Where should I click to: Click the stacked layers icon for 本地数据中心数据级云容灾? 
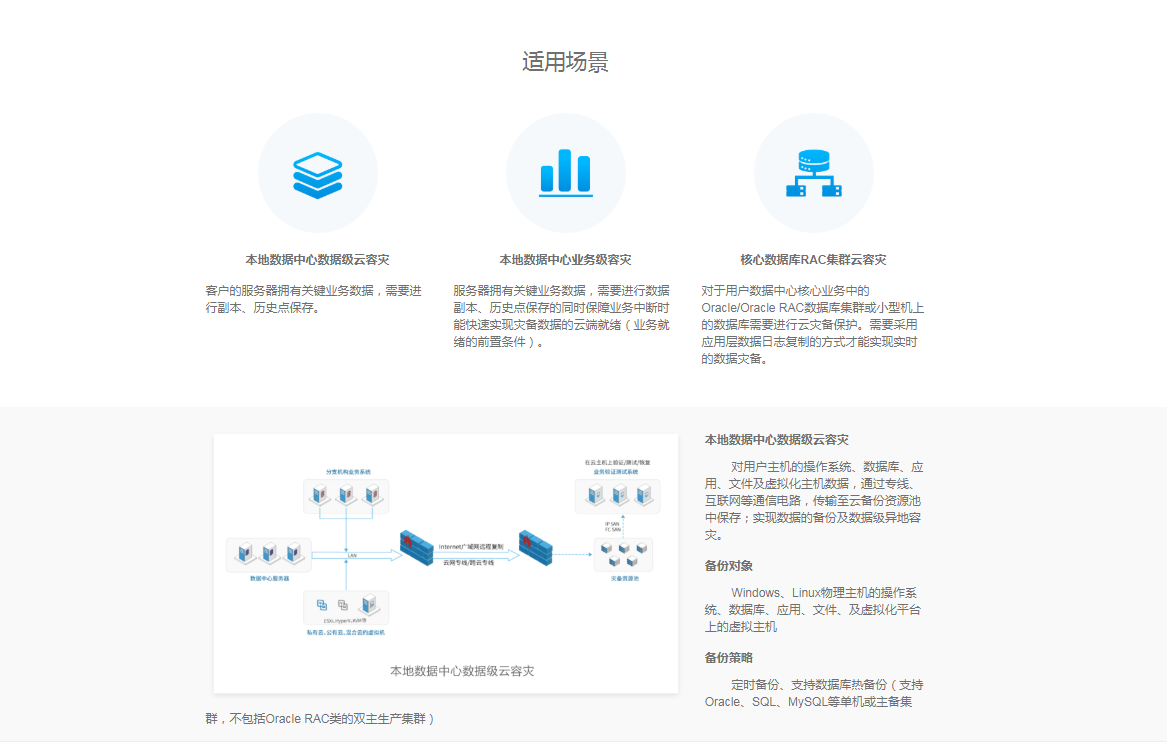[x=318, y=174]
